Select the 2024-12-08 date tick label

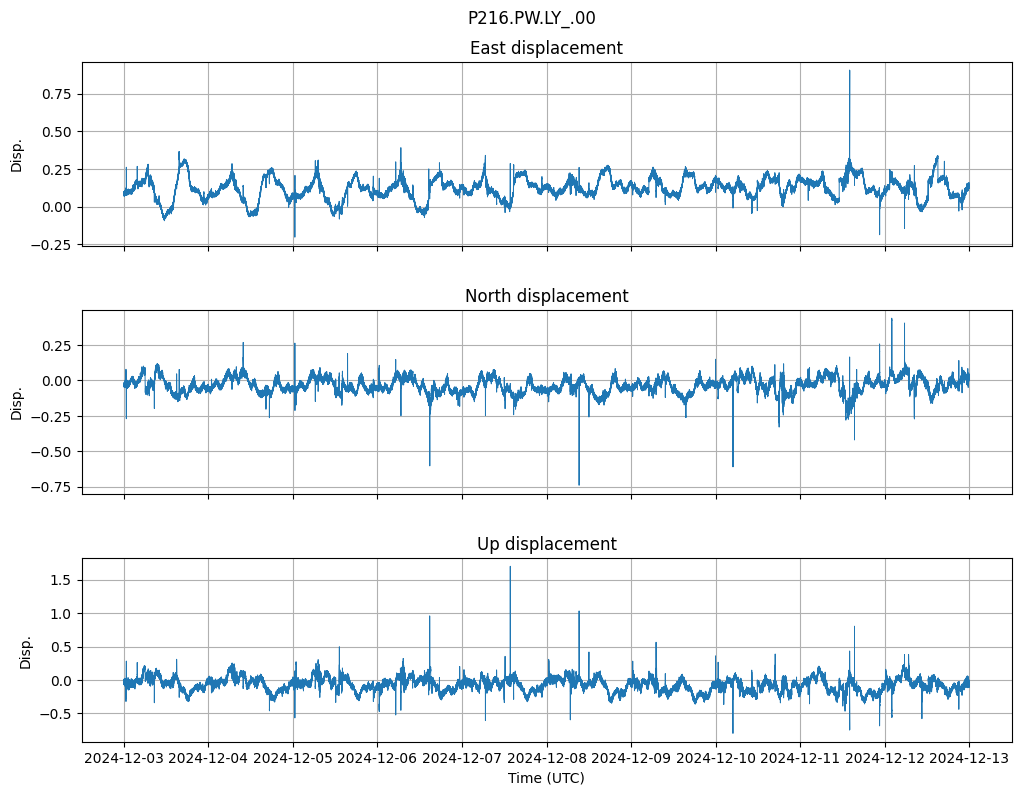coord(547,759)
